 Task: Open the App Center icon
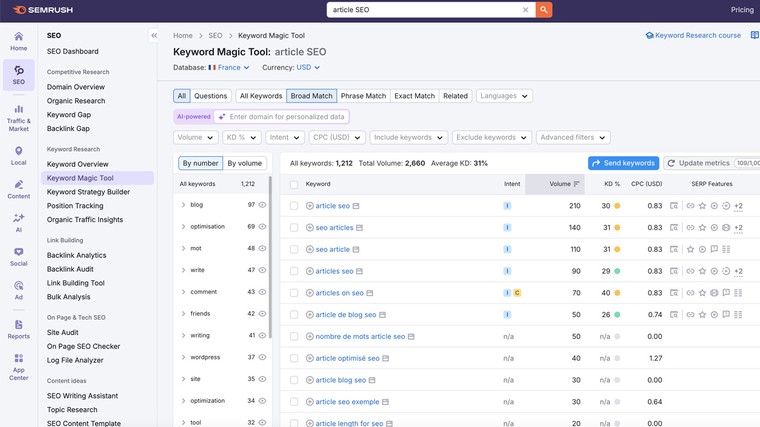coord(18,366)
